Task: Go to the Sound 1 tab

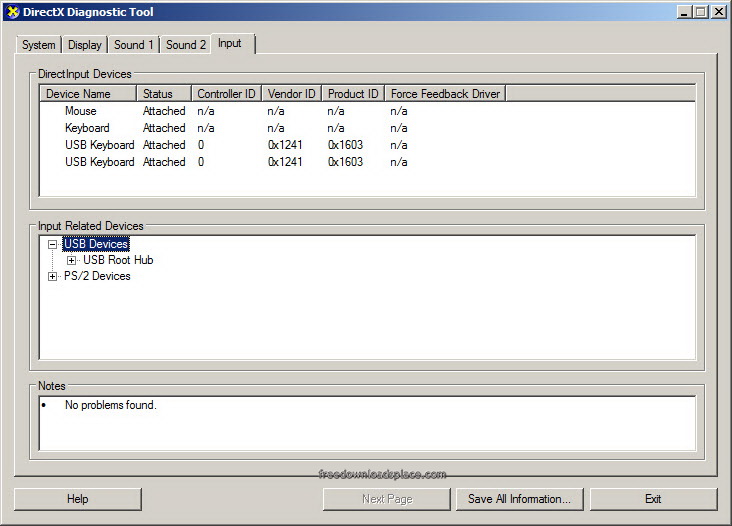Action: (x=133, y=45)
